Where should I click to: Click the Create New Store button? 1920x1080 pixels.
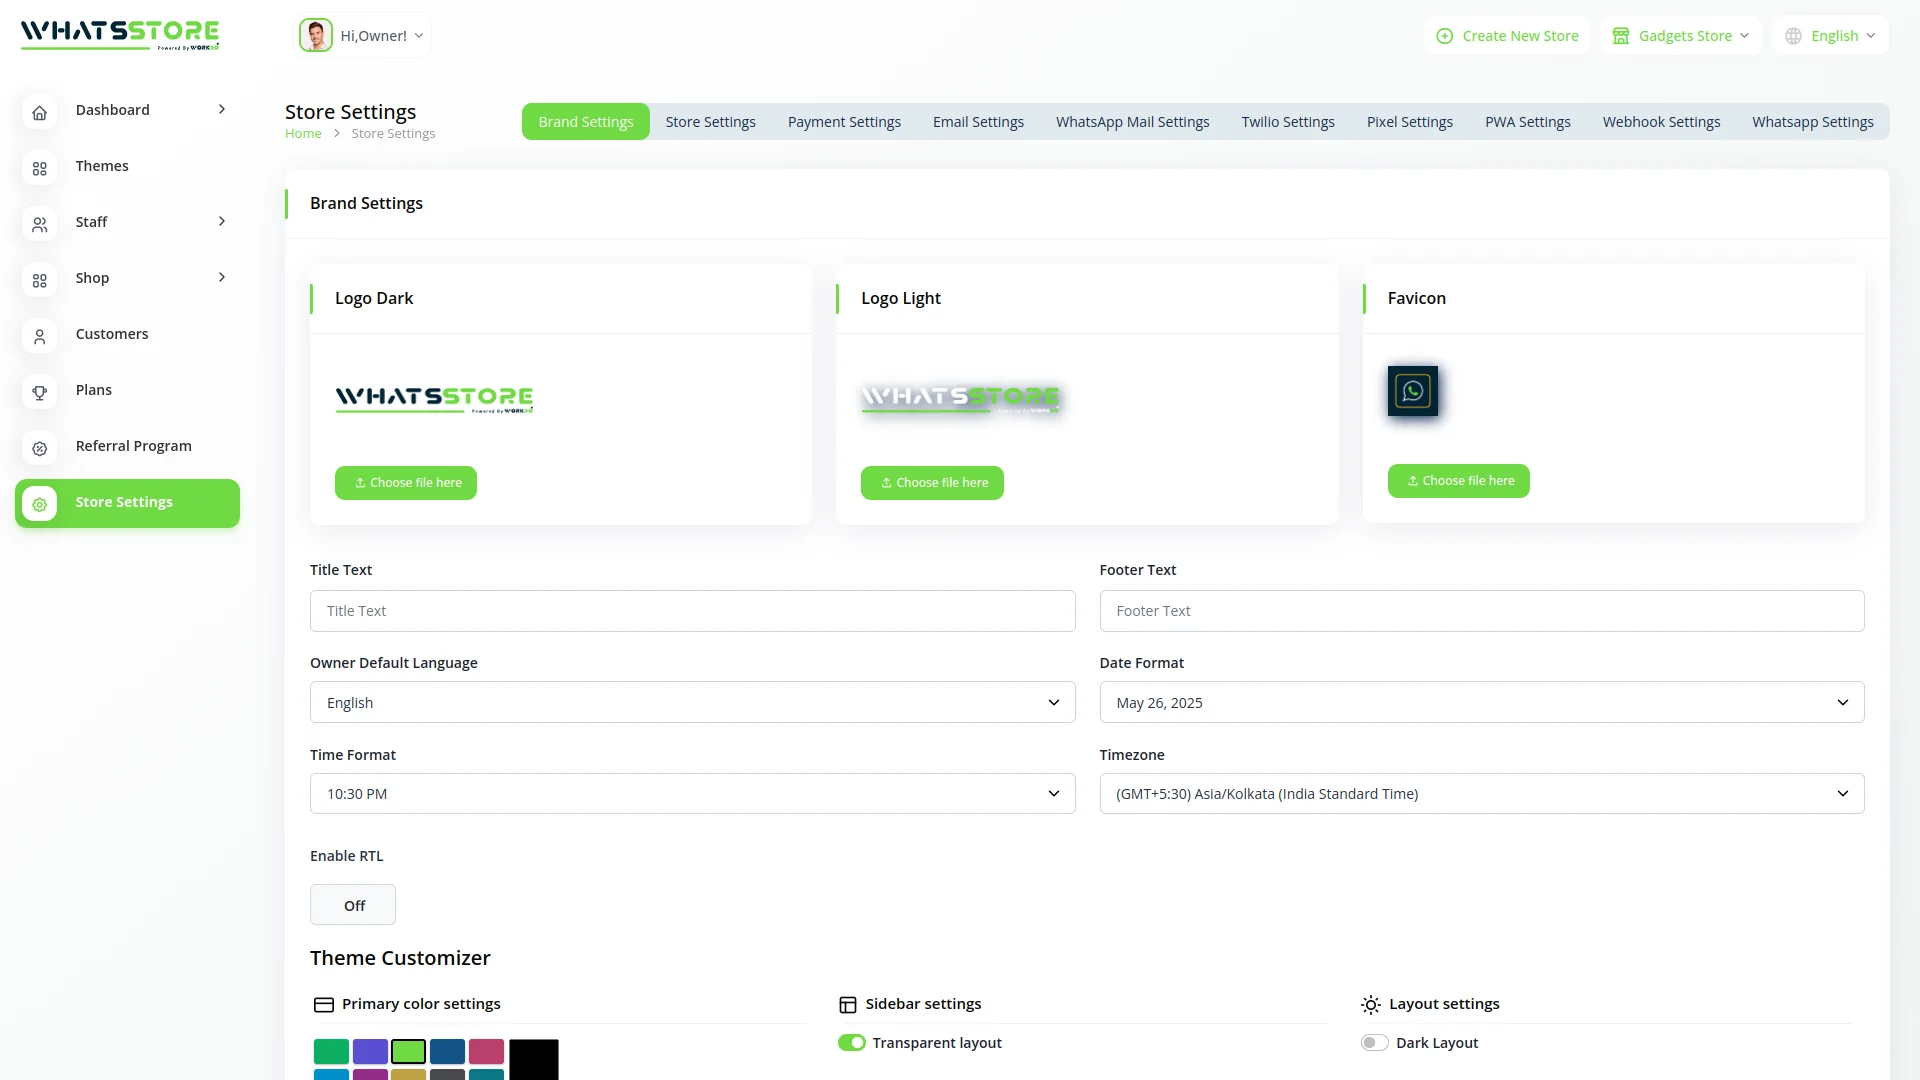(1507, 36)
